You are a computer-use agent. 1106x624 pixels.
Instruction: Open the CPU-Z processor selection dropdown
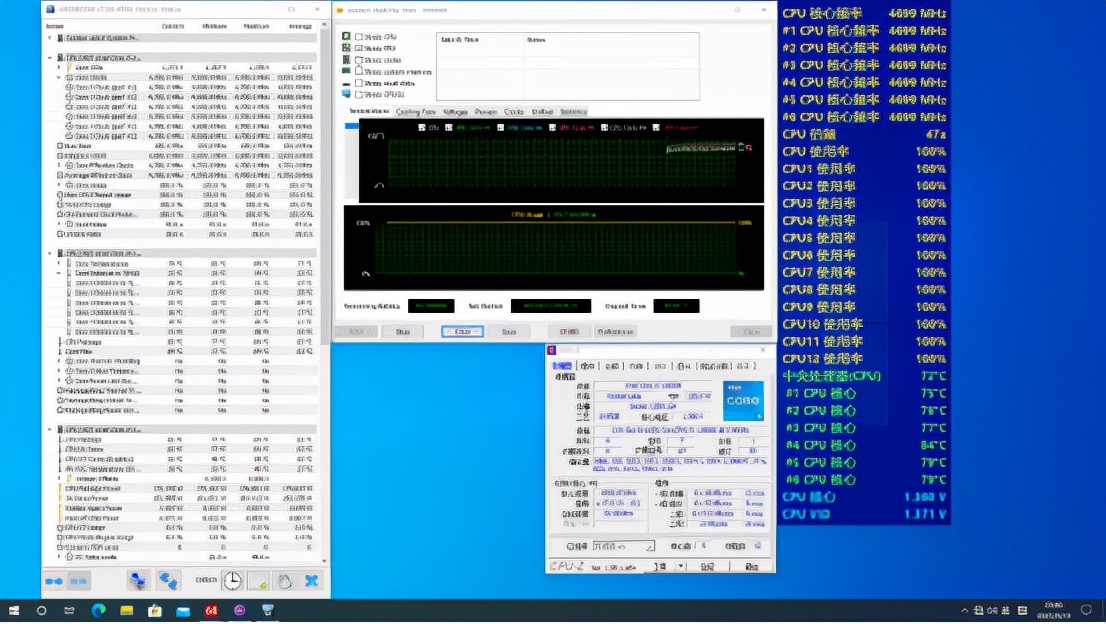(x=622, y=546)
